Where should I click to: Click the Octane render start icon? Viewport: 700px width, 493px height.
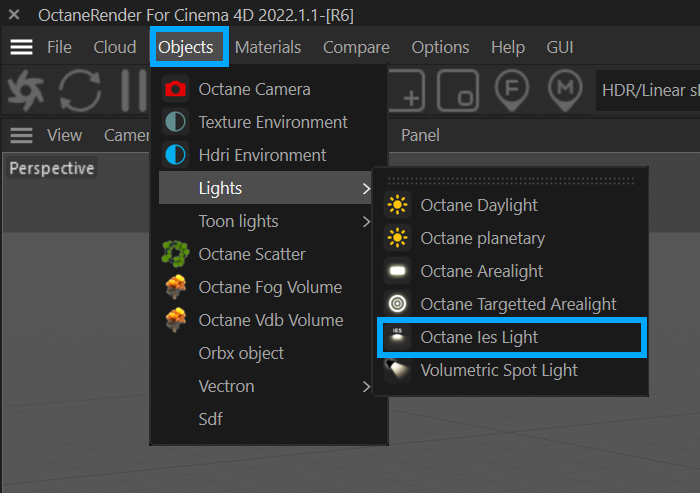(x=23, y=91)
